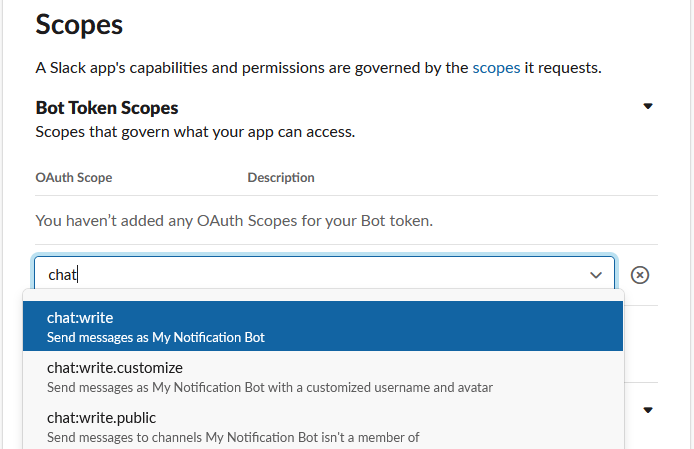694x449 pixels.
Task: Select the chat:write scope option
Action: click(x=323, y=326)
